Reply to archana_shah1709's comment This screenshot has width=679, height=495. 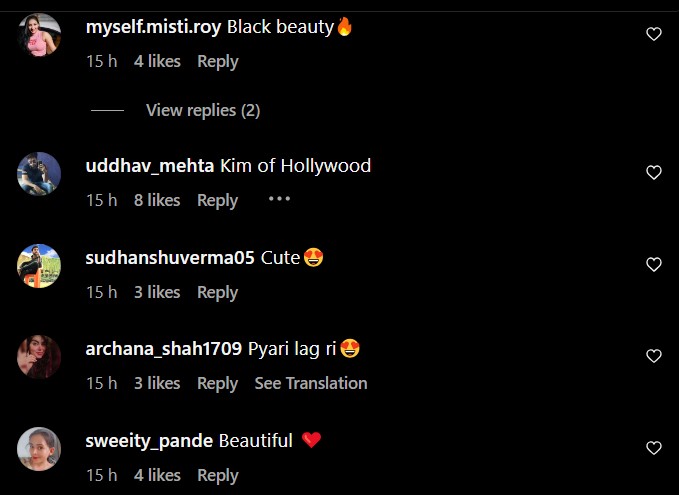pyautogui.click(x=218, y=384)
